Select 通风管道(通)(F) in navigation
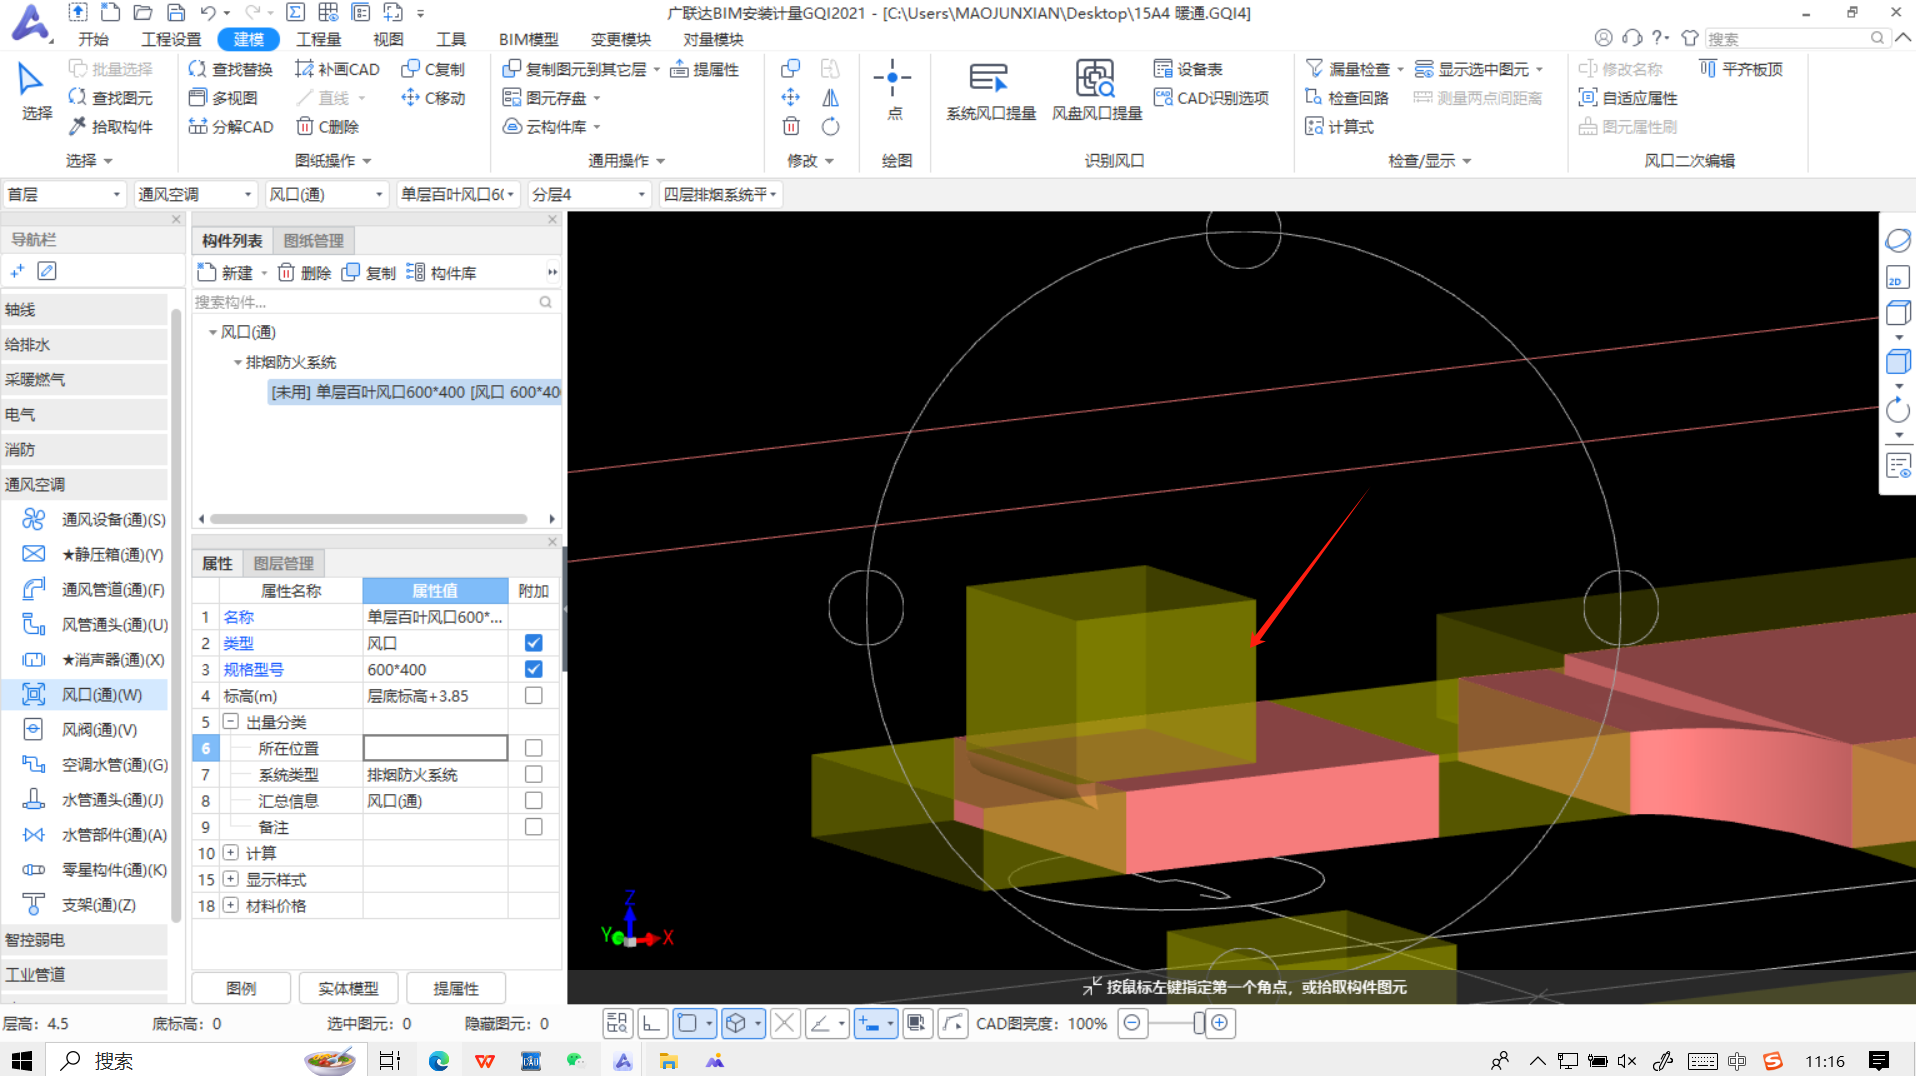Viewport: 1916px width, 1076px height. pyautogui.click(x=94, y=589)
